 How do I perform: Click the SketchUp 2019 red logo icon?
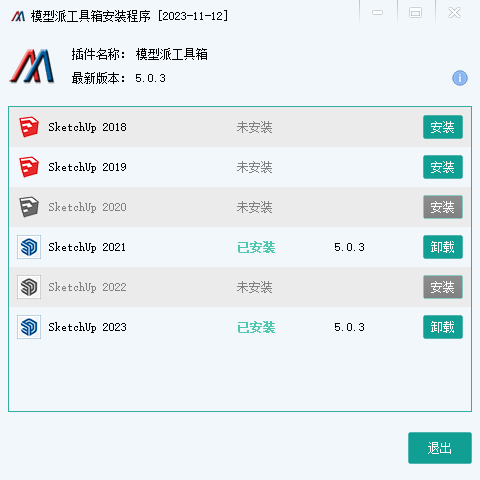[x=29, y=167]
